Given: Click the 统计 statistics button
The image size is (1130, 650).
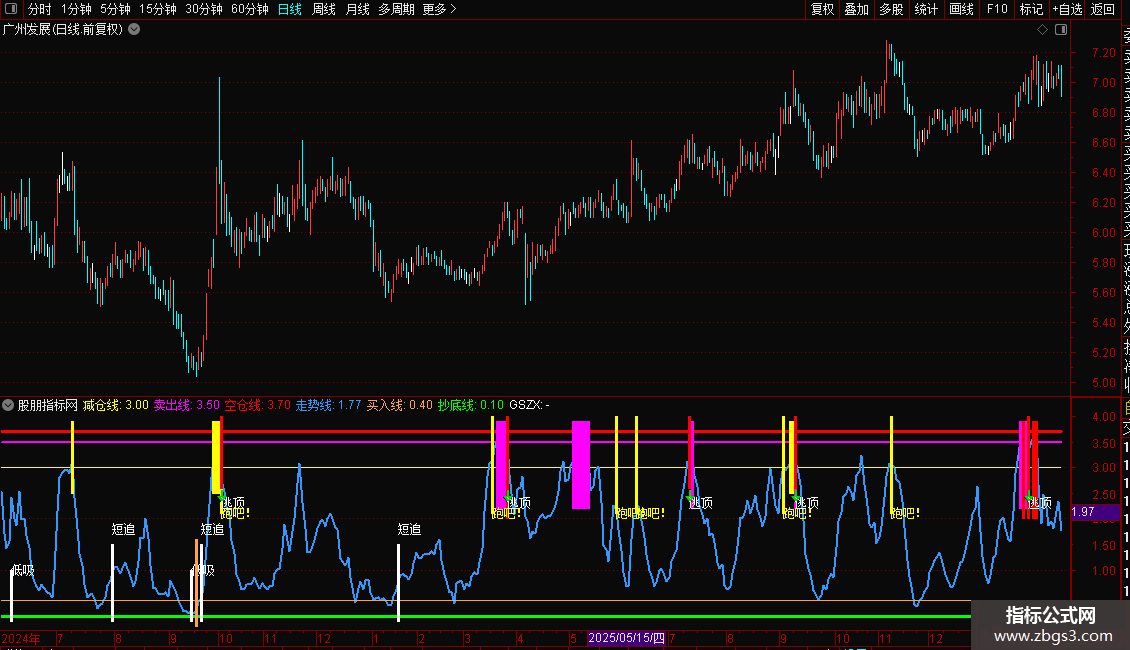Looking at the screenshot, I should tap(926, 9).
